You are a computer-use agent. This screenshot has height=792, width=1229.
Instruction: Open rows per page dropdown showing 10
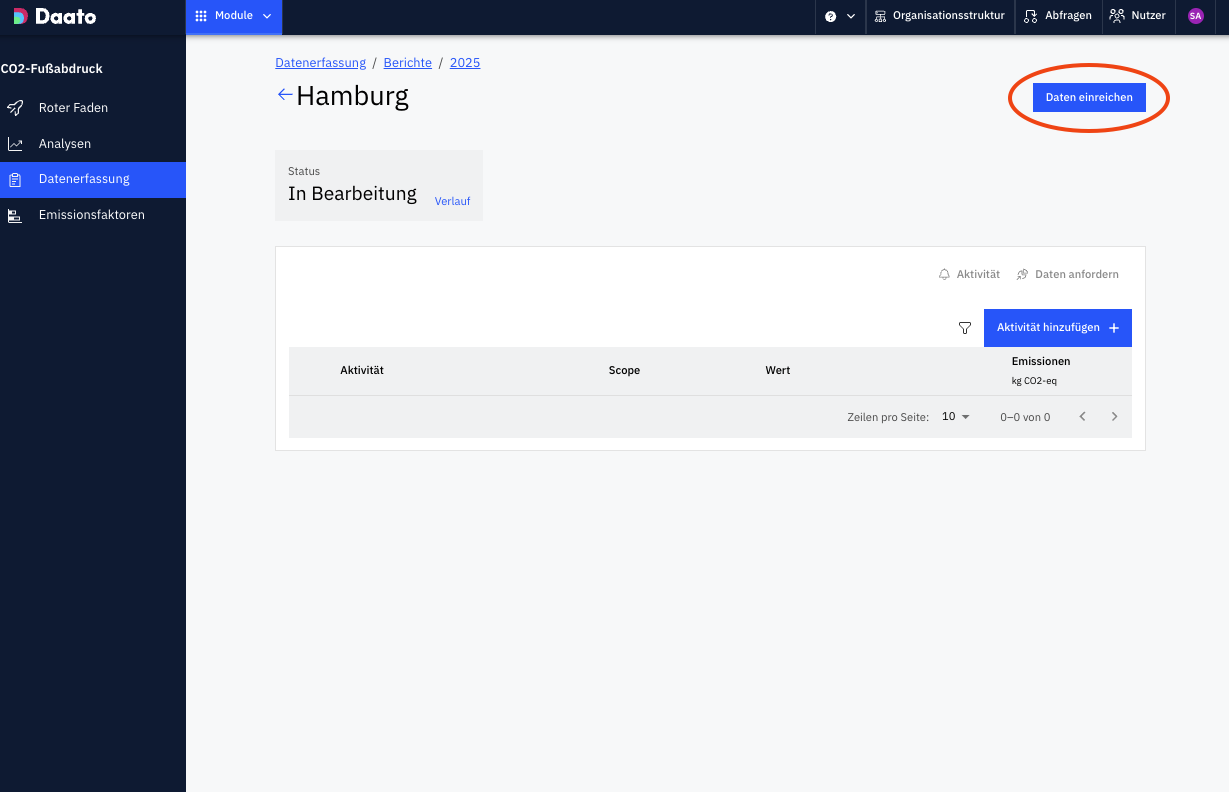(x=956, y=417)
